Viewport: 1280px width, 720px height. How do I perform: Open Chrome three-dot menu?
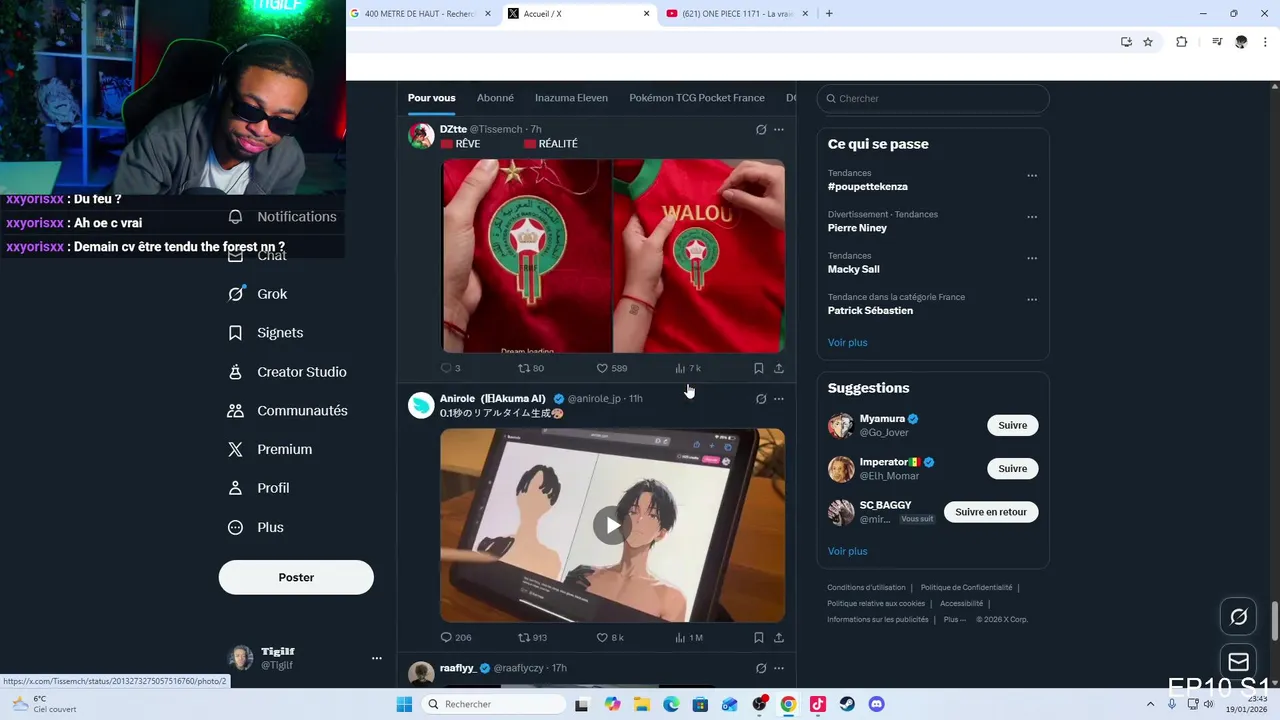point(1264,42)
